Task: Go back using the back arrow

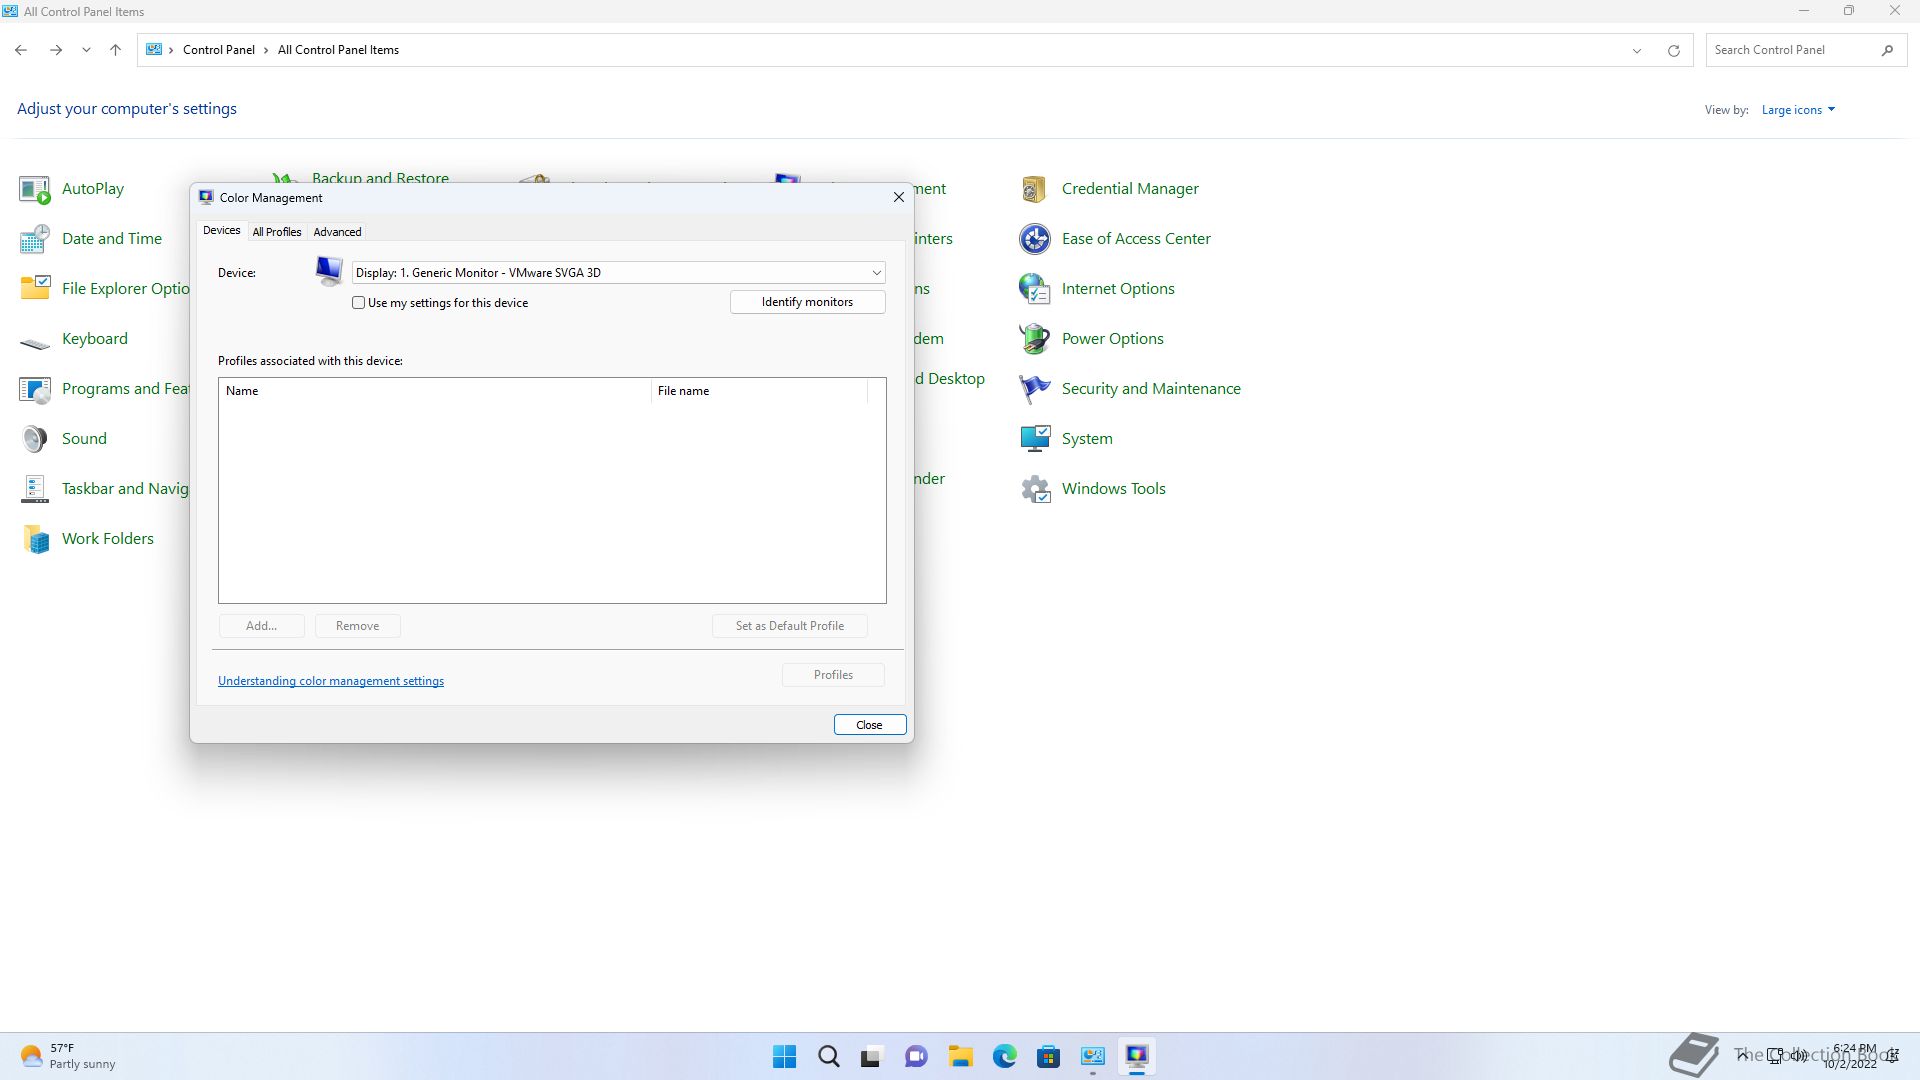Action: pyautogui.click(x=21, y=50)
